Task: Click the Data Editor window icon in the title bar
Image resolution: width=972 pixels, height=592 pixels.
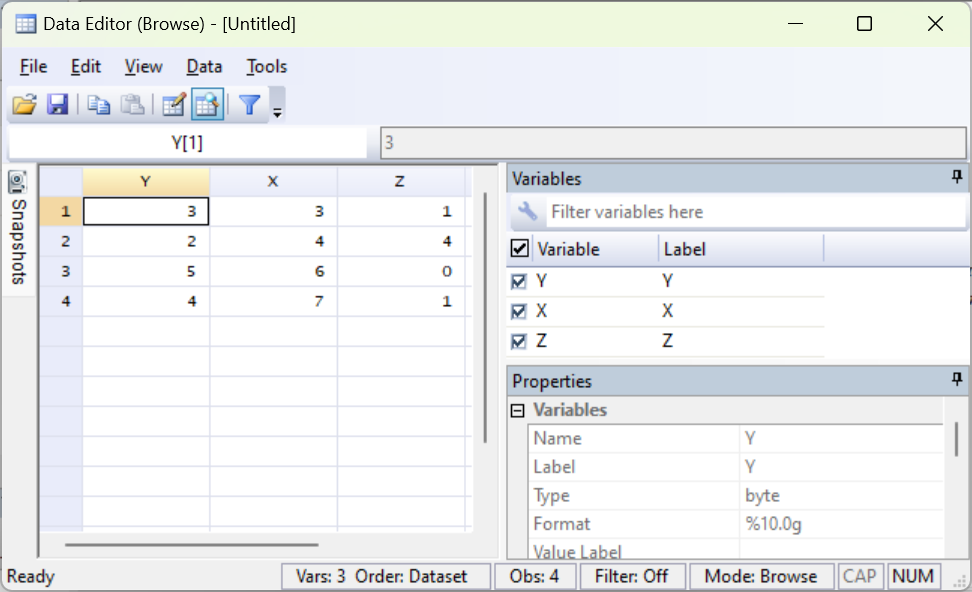Action: [x=25, y=24]
